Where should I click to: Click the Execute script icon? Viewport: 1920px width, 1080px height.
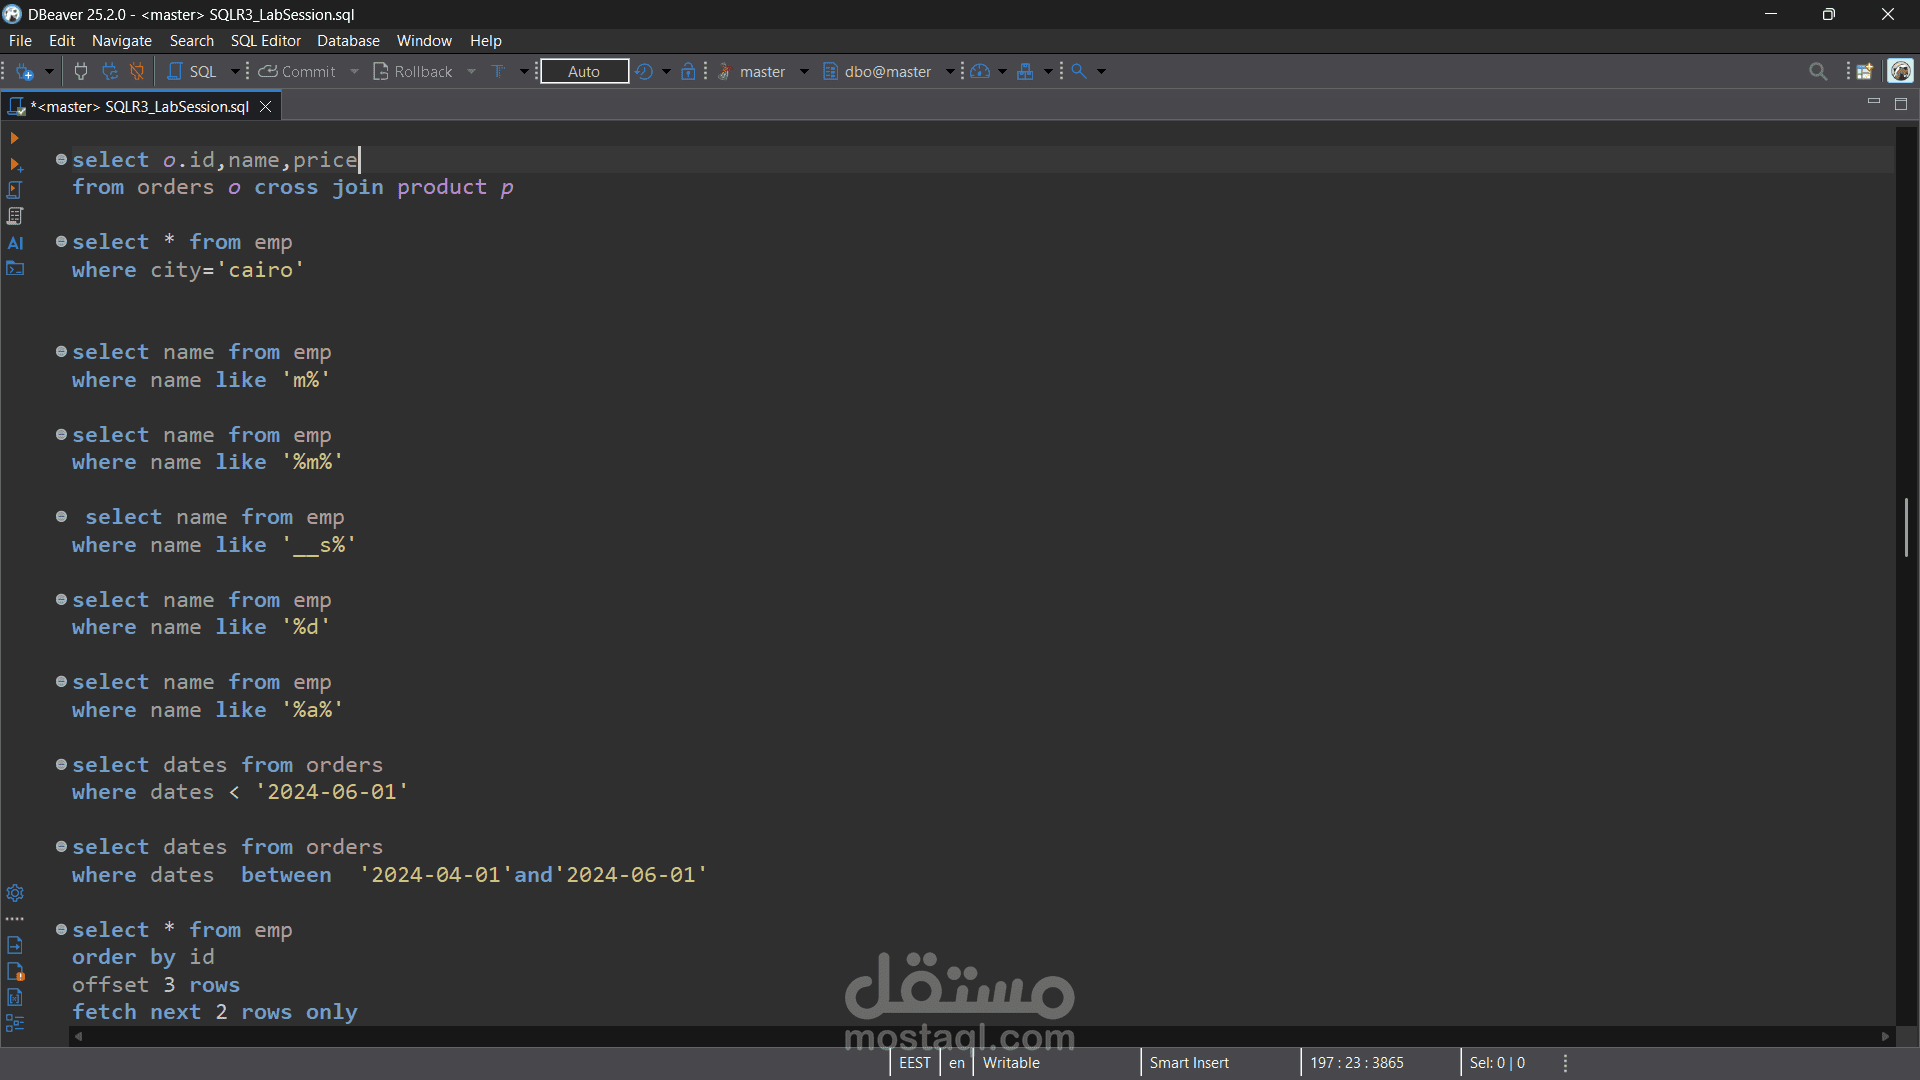15,190
